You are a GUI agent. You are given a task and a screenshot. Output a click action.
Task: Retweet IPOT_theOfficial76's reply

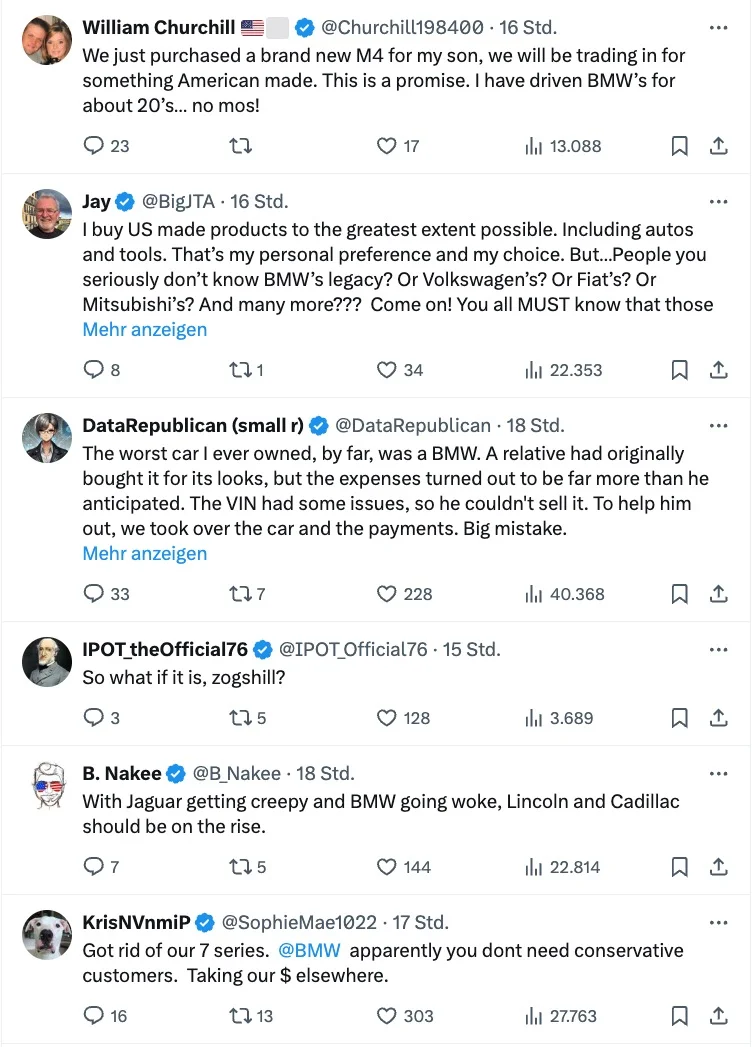(240, 718)
